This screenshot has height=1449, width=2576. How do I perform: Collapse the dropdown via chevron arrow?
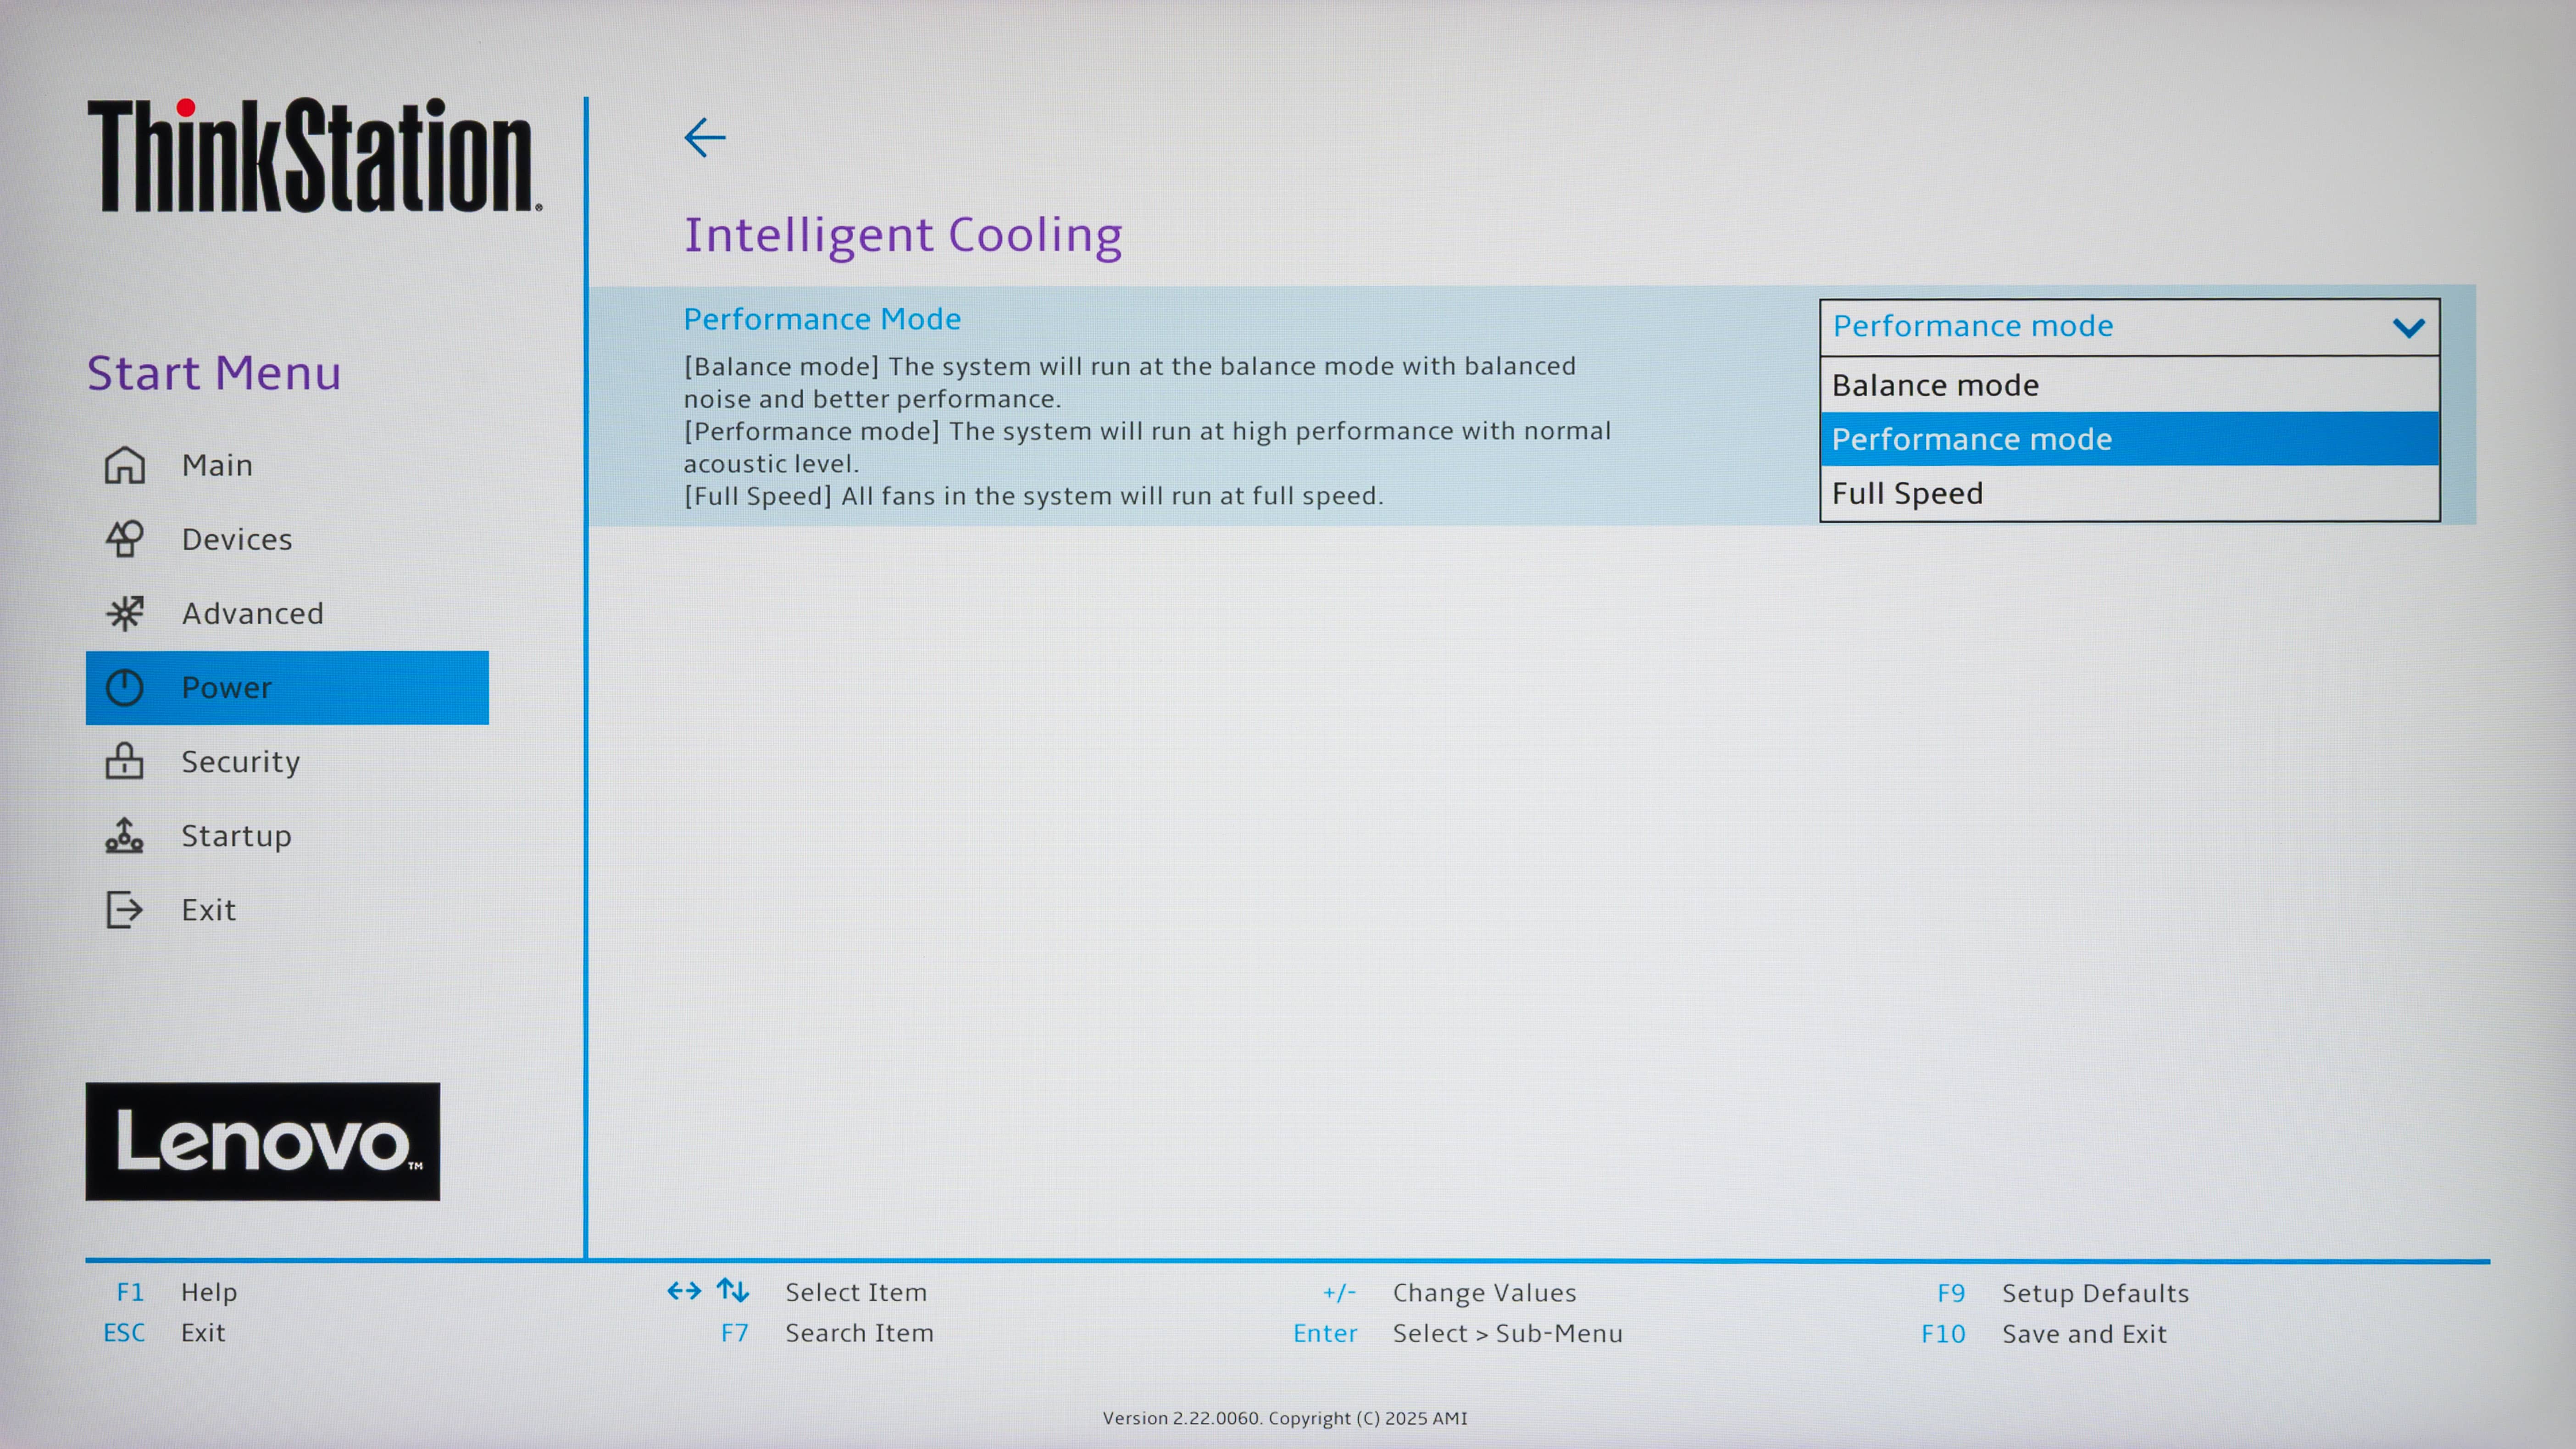[2408, 327]
